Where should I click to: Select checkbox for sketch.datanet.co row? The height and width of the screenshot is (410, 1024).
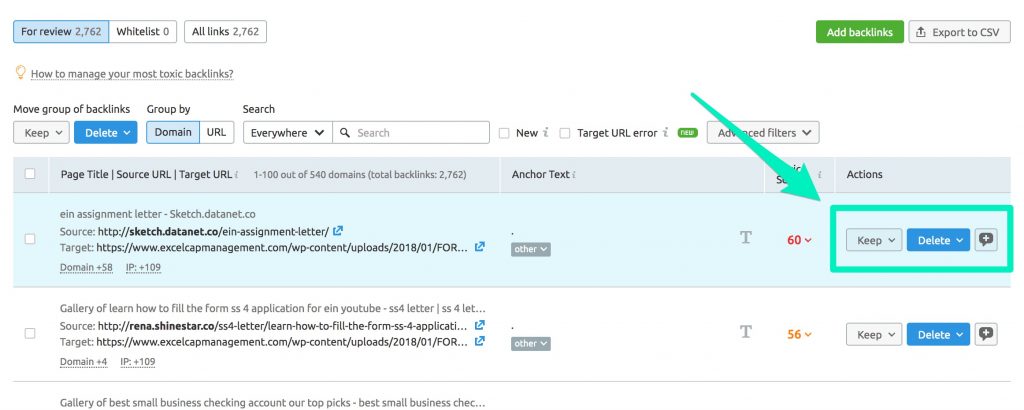pyautogui.click(x=30, y=239)
